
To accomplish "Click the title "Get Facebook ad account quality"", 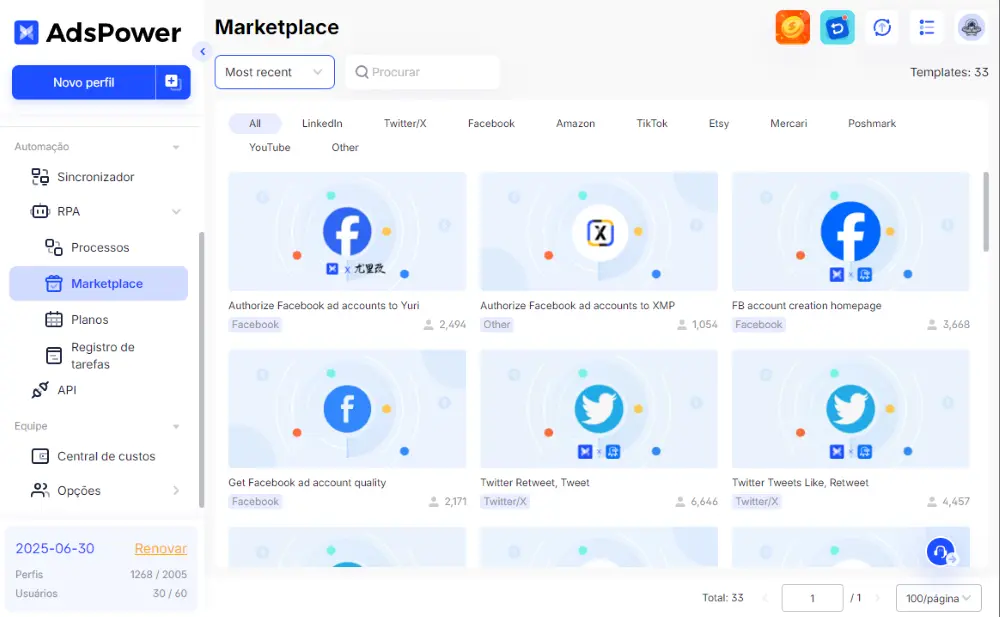I will tap(307, 483).
